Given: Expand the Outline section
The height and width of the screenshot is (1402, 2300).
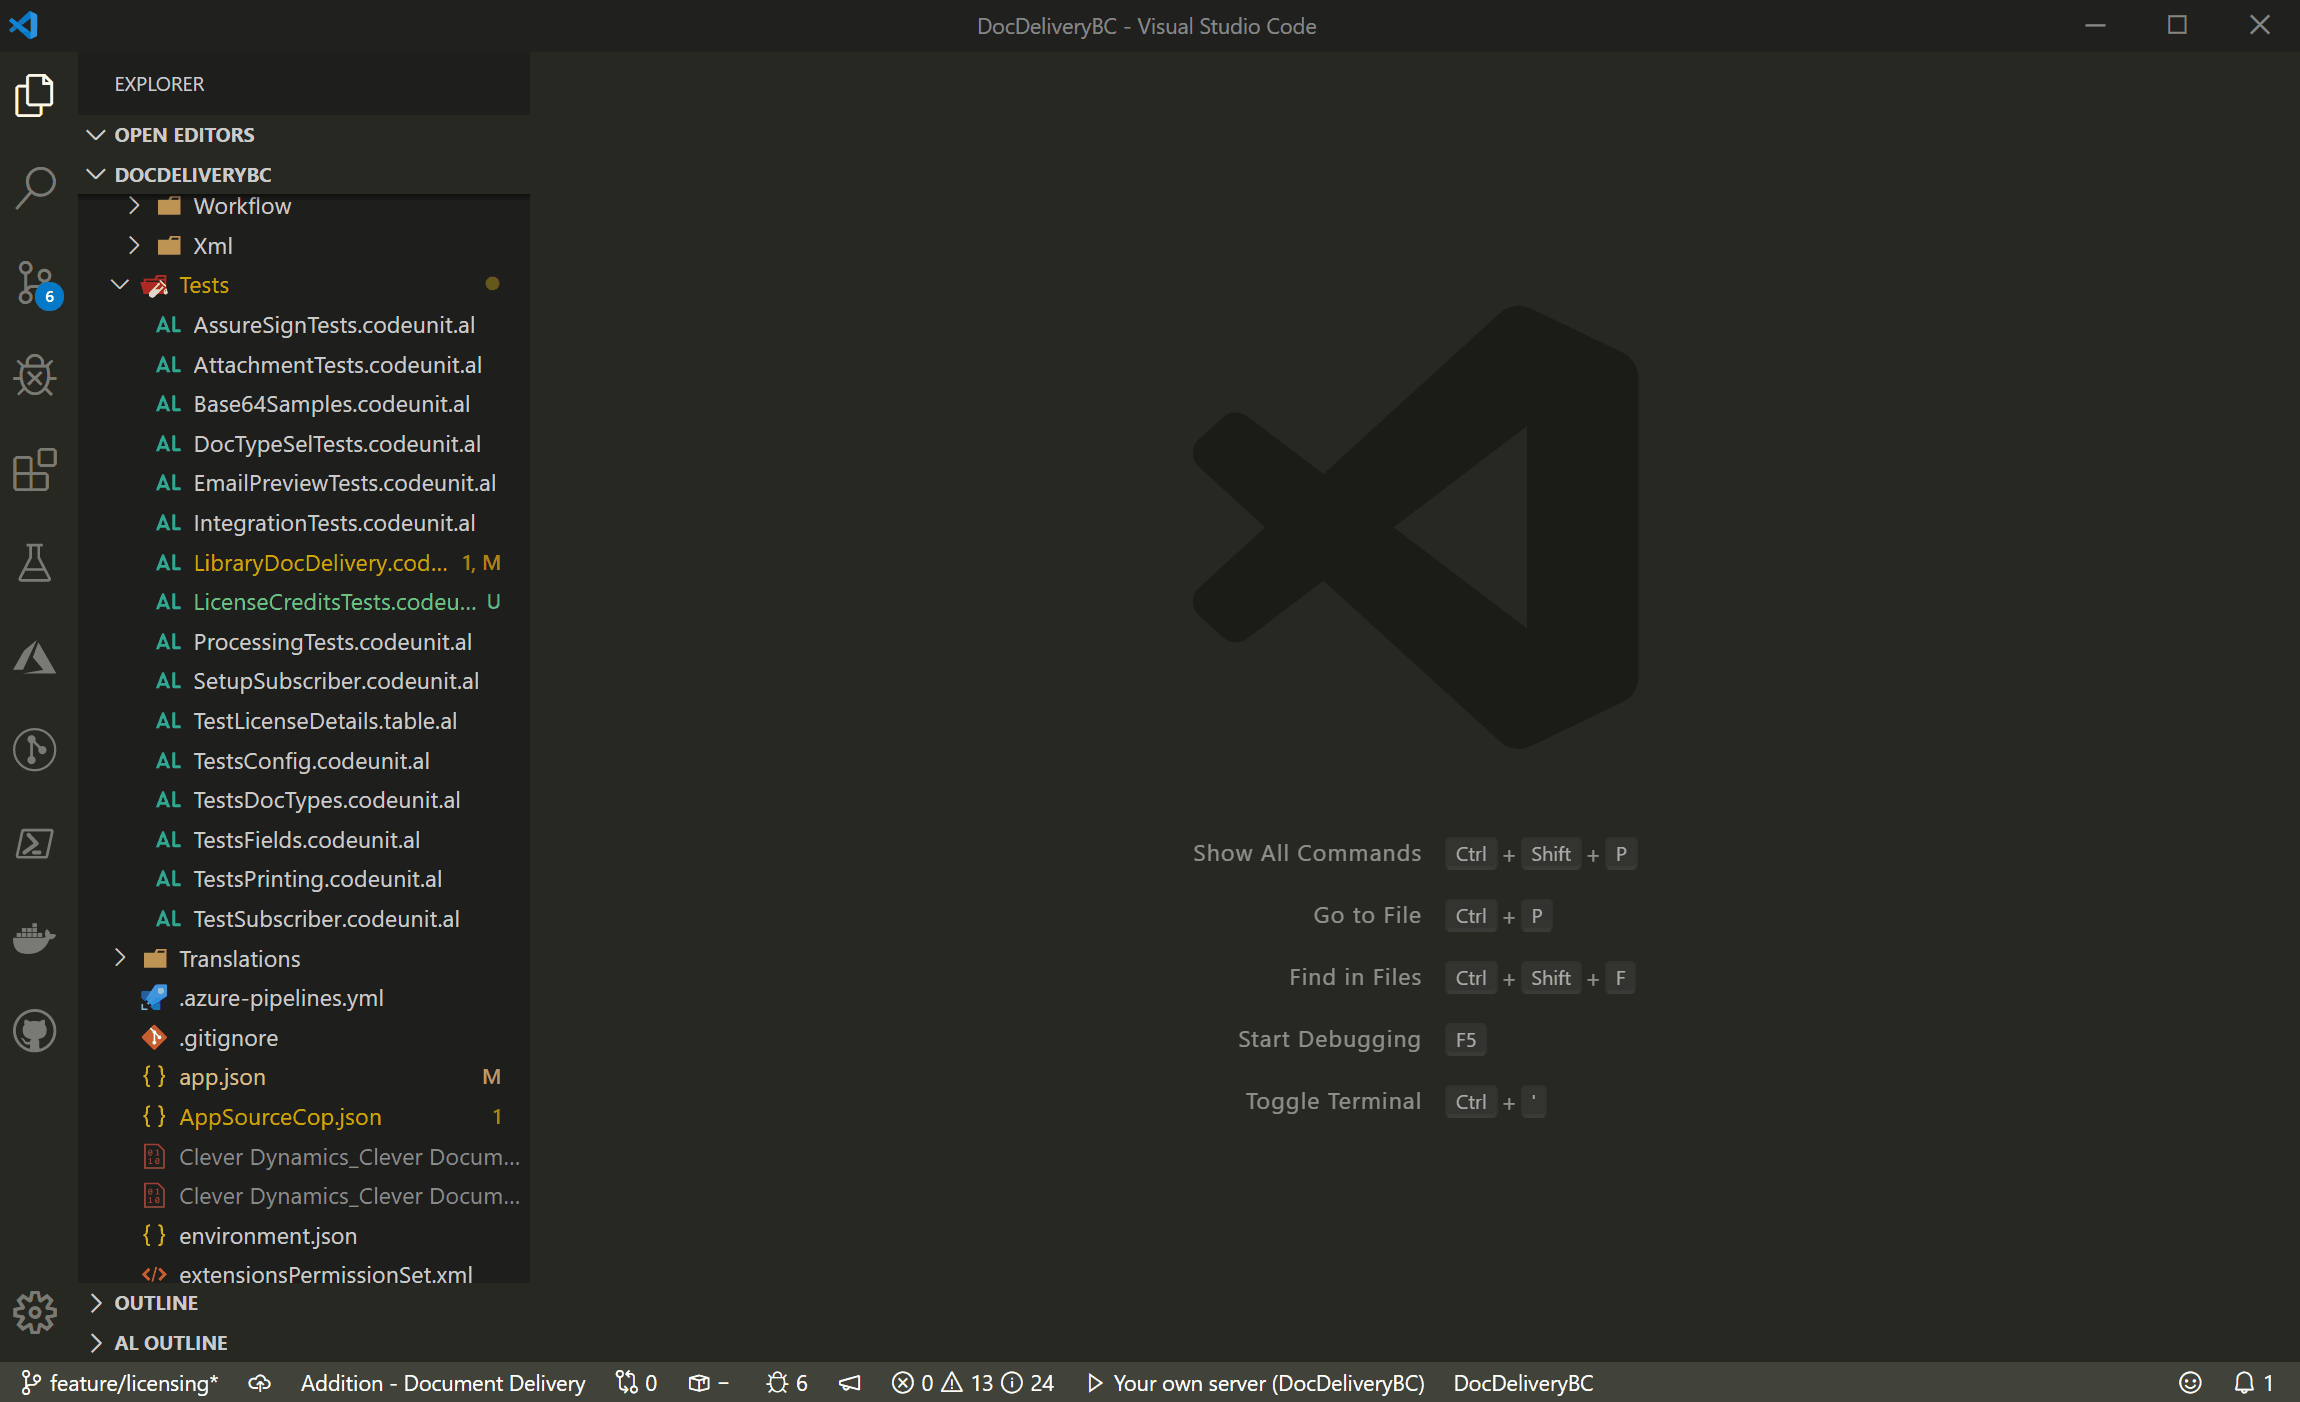Looking at the screenshot, I should click(x=304, y=1303).
